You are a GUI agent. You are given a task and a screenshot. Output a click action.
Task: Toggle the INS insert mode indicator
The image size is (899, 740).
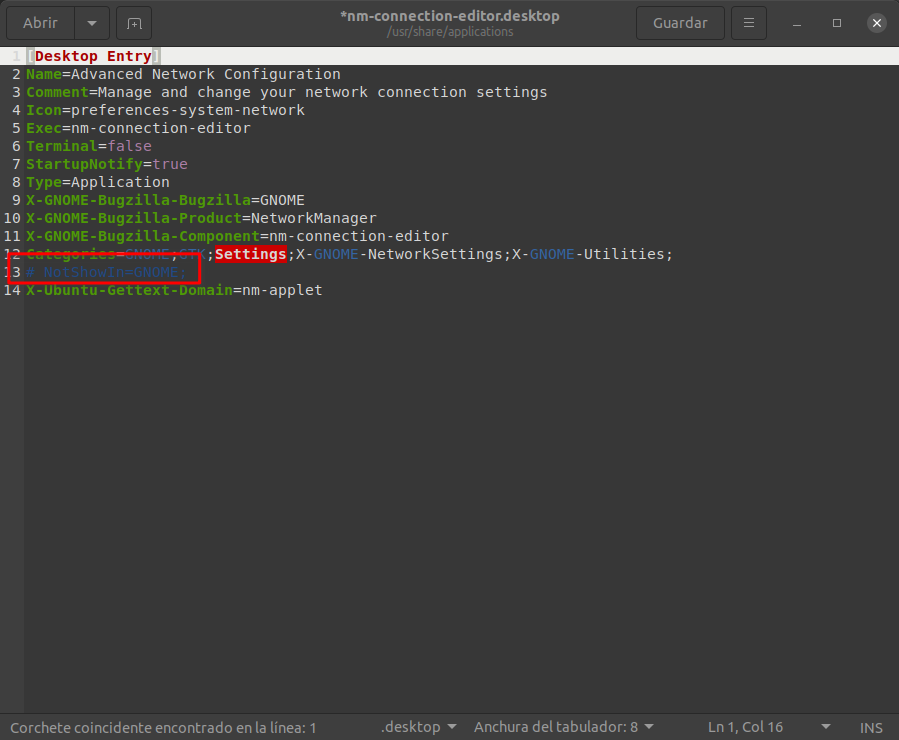coord(871,727)
